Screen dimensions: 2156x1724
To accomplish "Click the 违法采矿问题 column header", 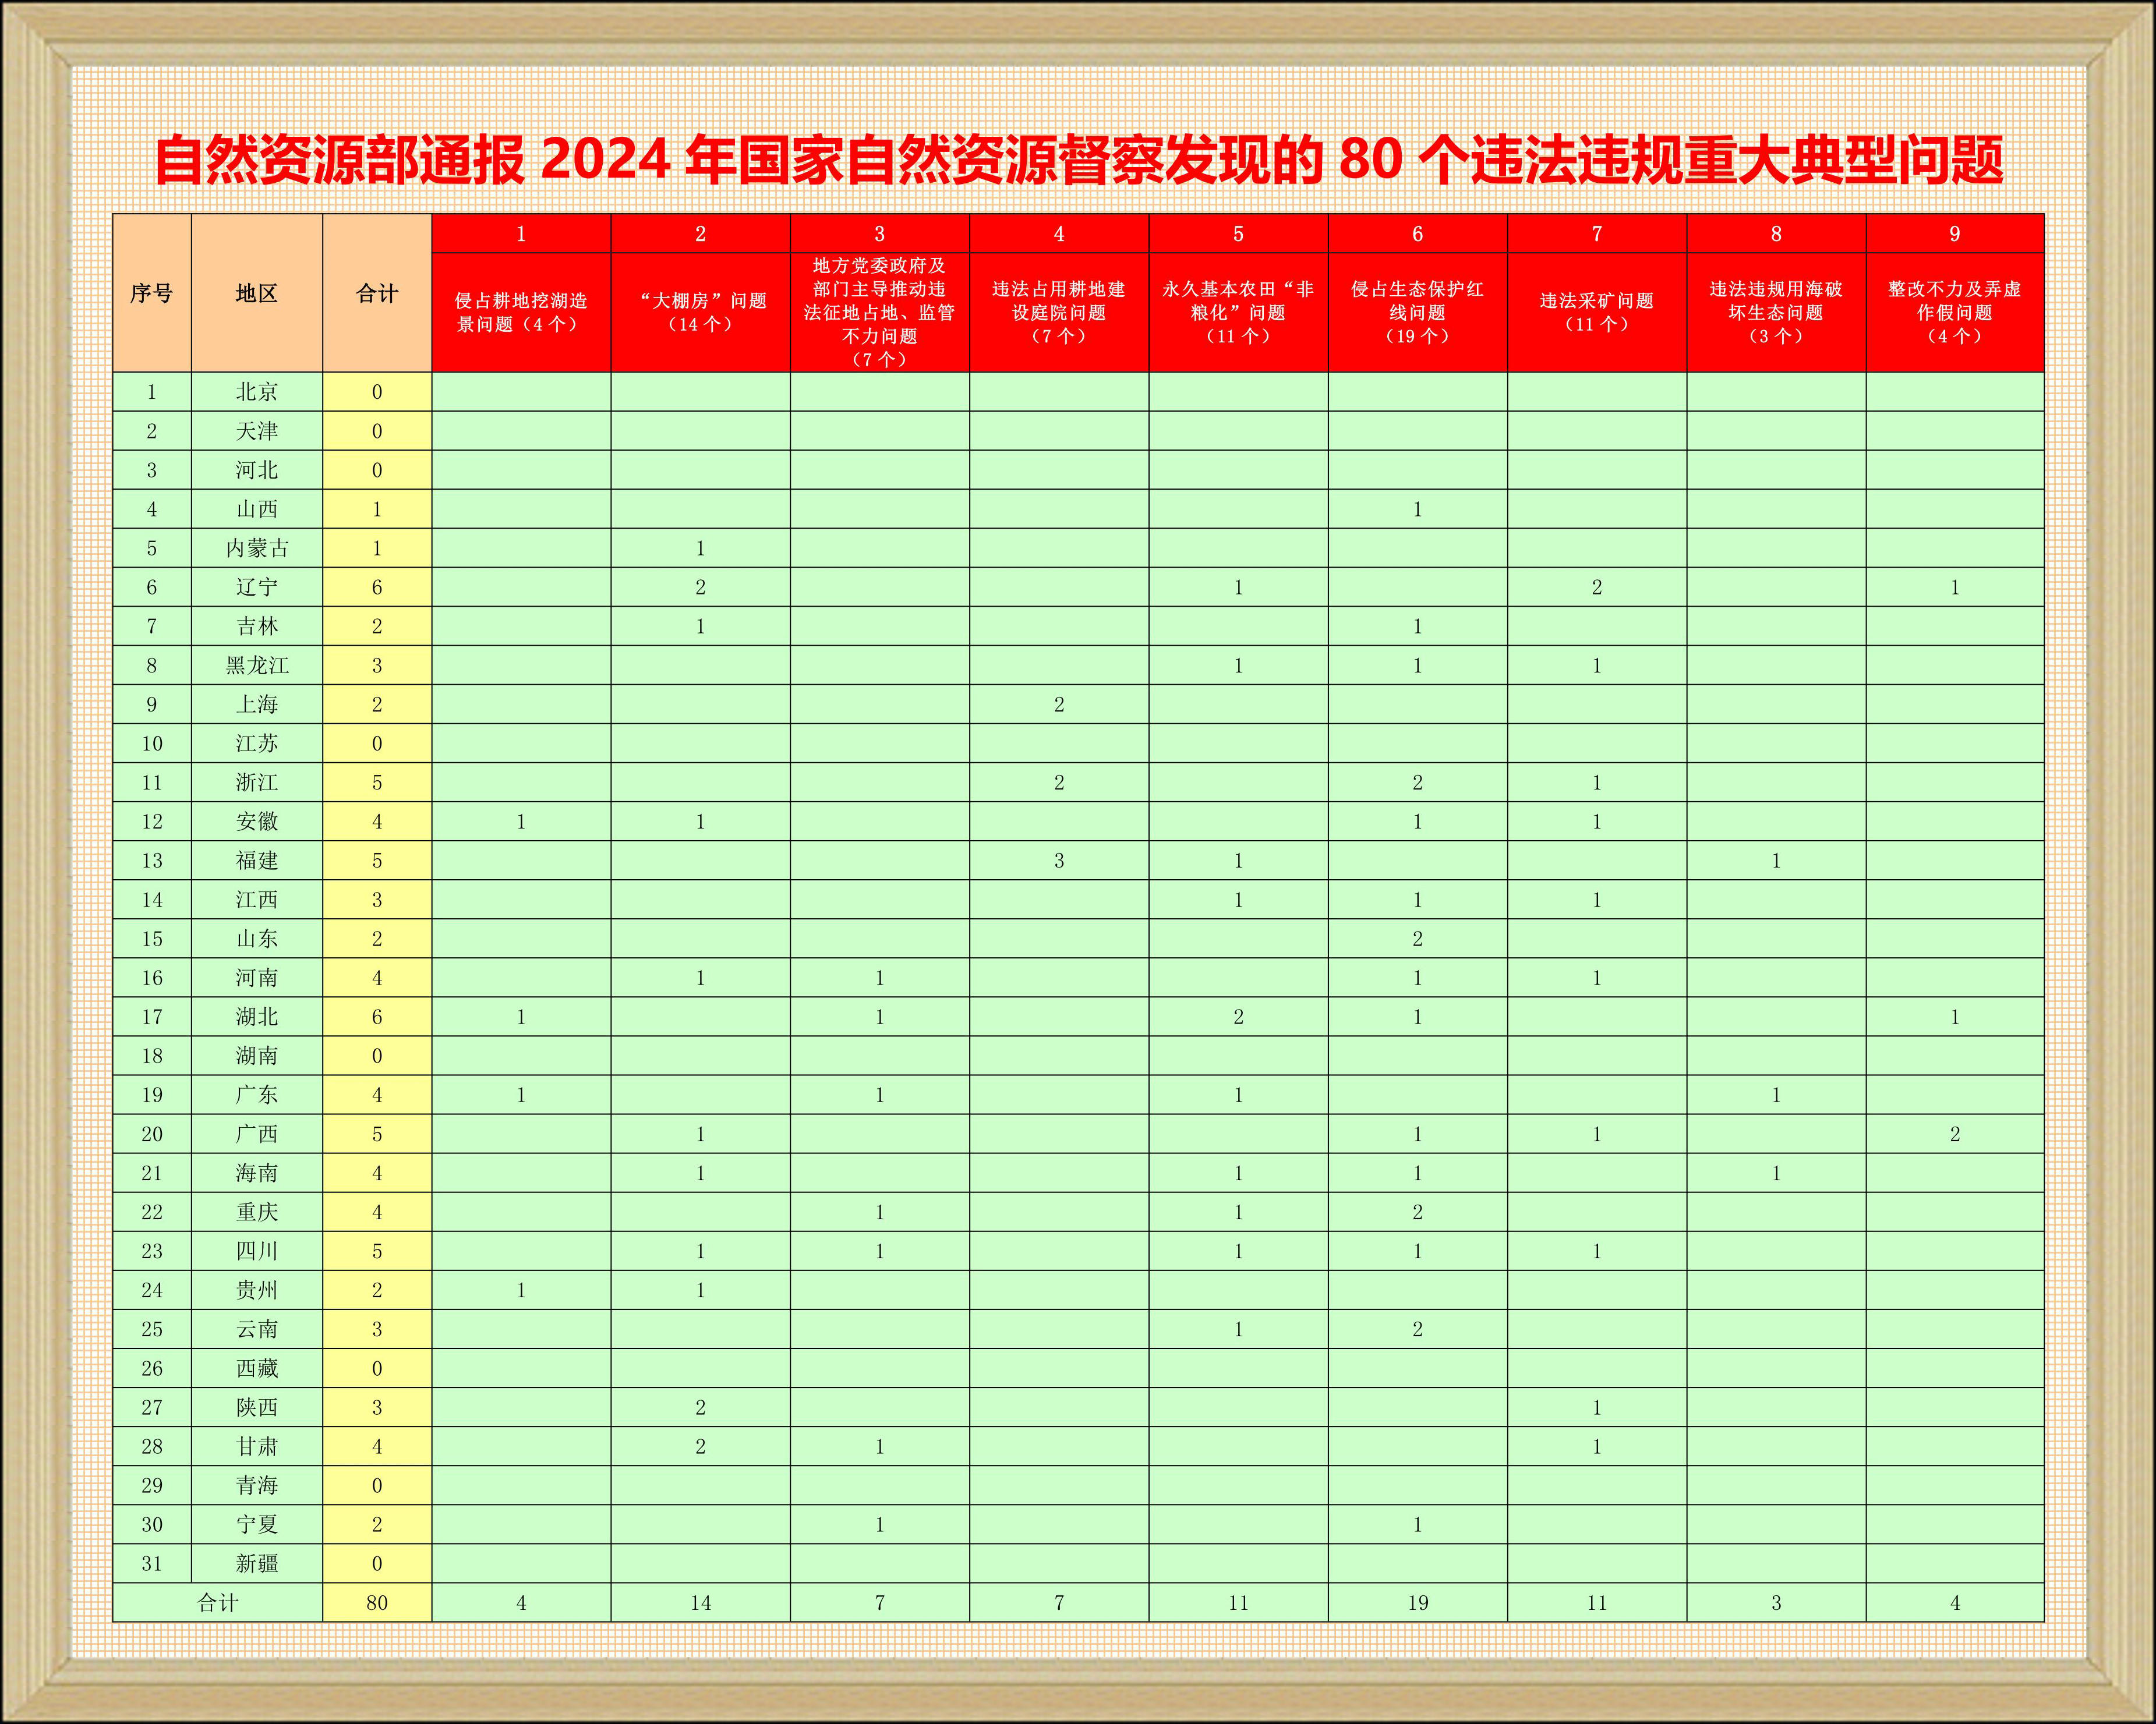I will click(1596, 312).
